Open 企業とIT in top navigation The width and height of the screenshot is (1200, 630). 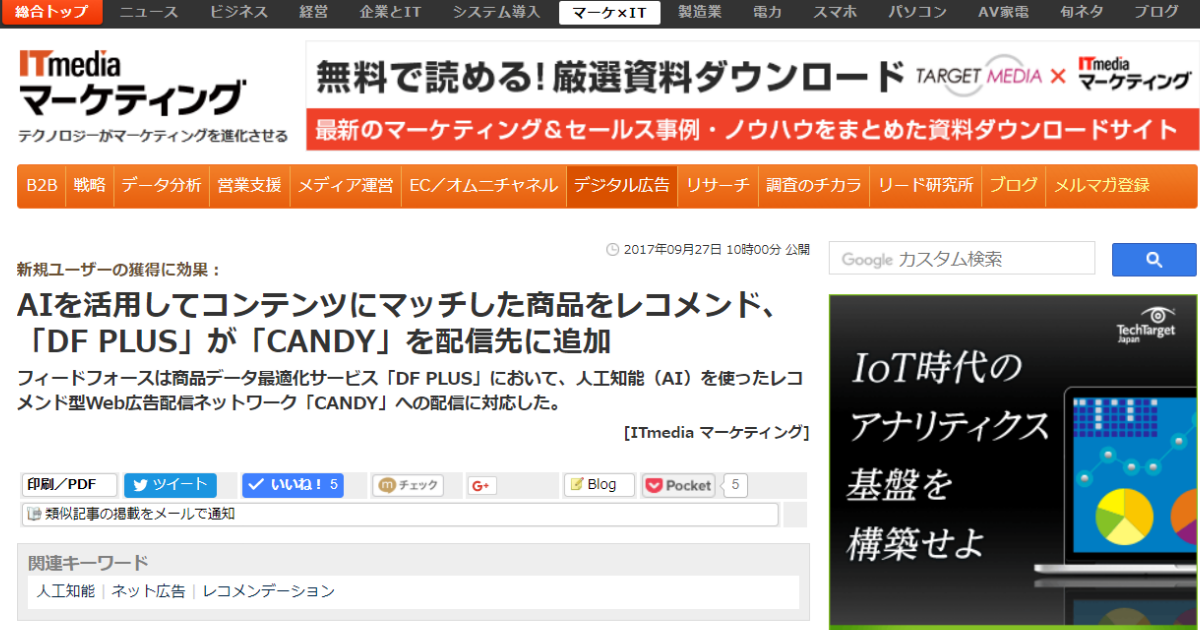pyautogui.click(x=389, y=12)
